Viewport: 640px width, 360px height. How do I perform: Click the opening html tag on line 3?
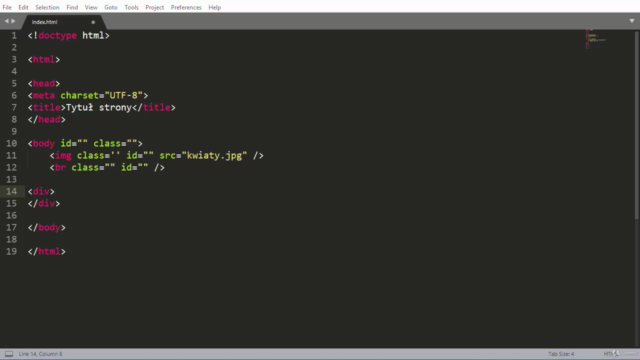[x=44, y=60]
